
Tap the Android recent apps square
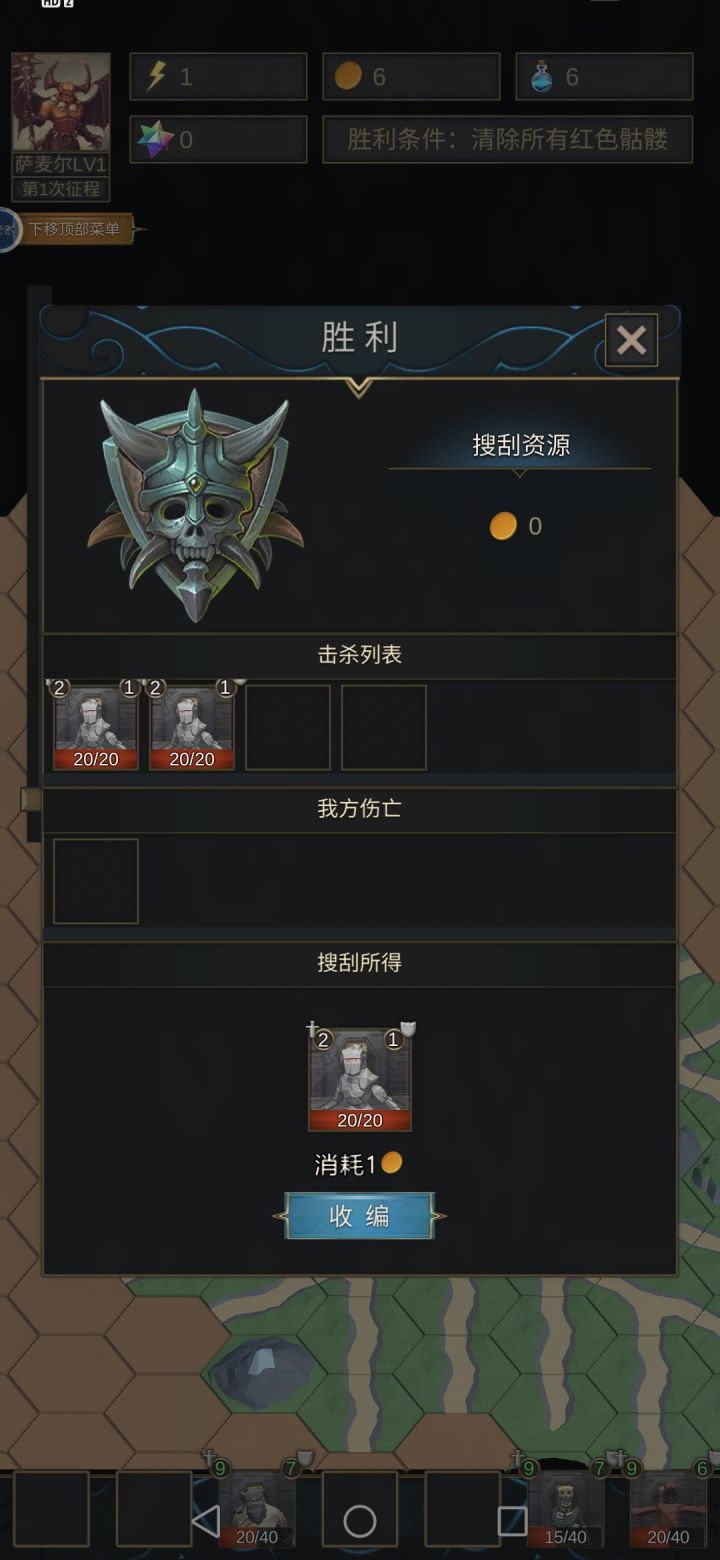point(512,1521)
